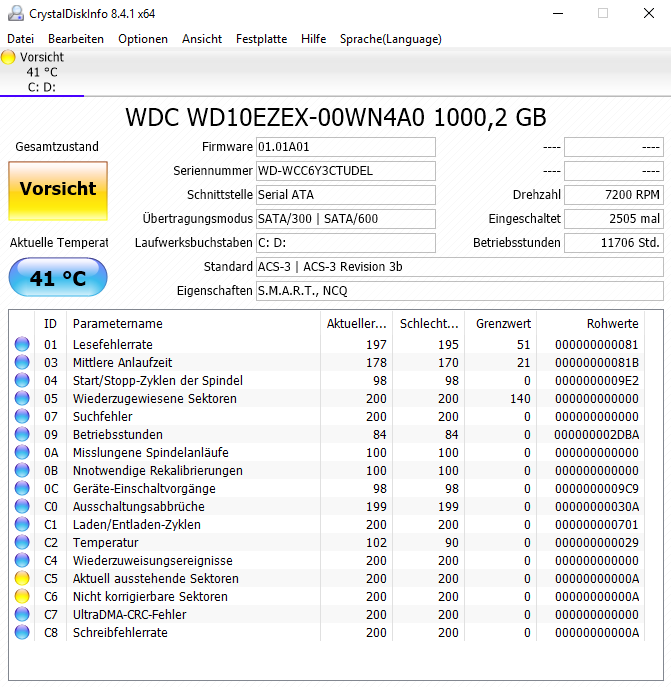This screenshot has width=671, height=687.
Task: Click the Eigenschaften field S.M.A.R.T., NCQ
Action: (x=460, y=290)
